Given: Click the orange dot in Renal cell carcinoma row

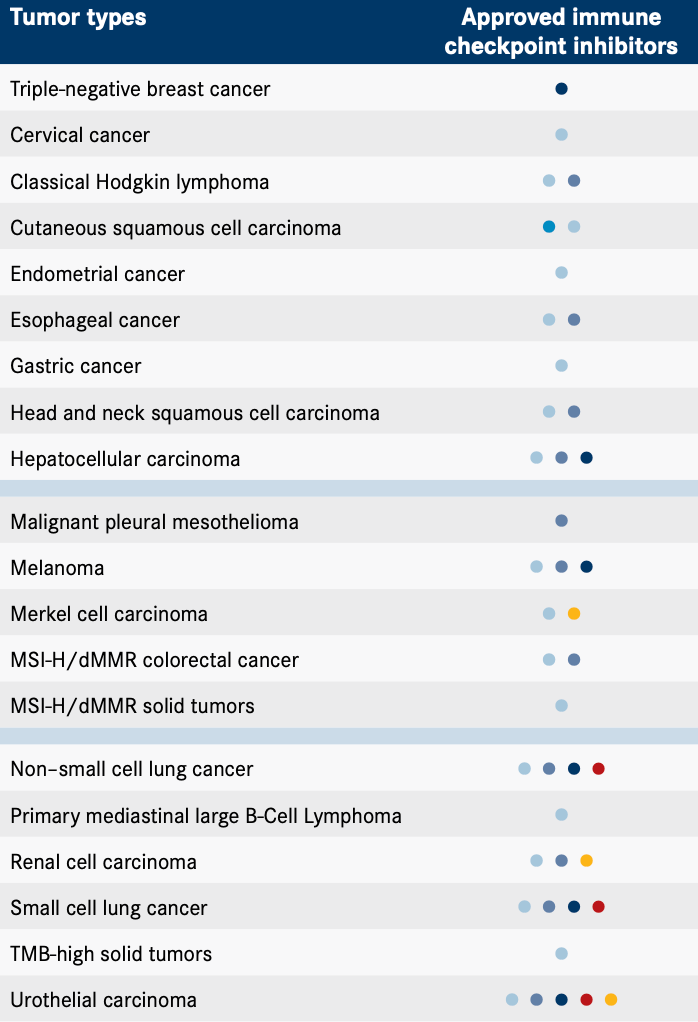Looking at the screenshot, I should point(586,861).
